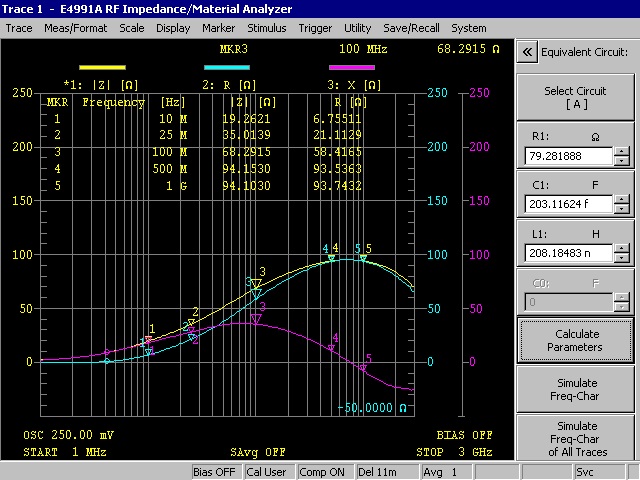Image resolution: width=640 pixels, height=480 pixels.
Task: Click the *1: |Z| trace label
Action: pyautogui.click(x=101, y=85)
